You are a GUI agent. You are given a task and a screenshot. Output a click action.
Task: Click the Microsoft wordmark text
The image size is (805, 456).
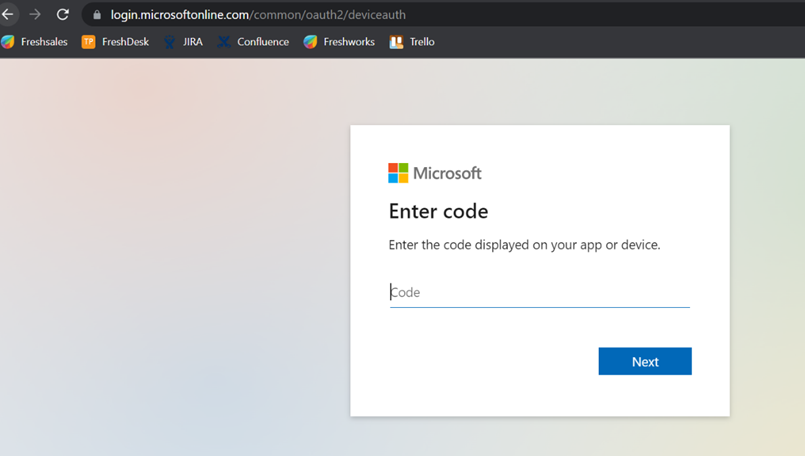tap(447, 174)
